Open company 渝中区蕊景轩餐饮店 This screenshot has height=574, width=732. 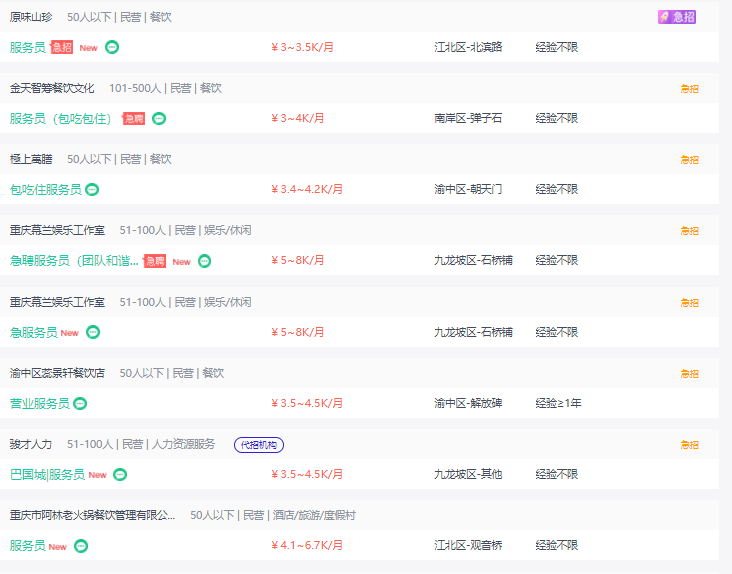tap(57, 373)
